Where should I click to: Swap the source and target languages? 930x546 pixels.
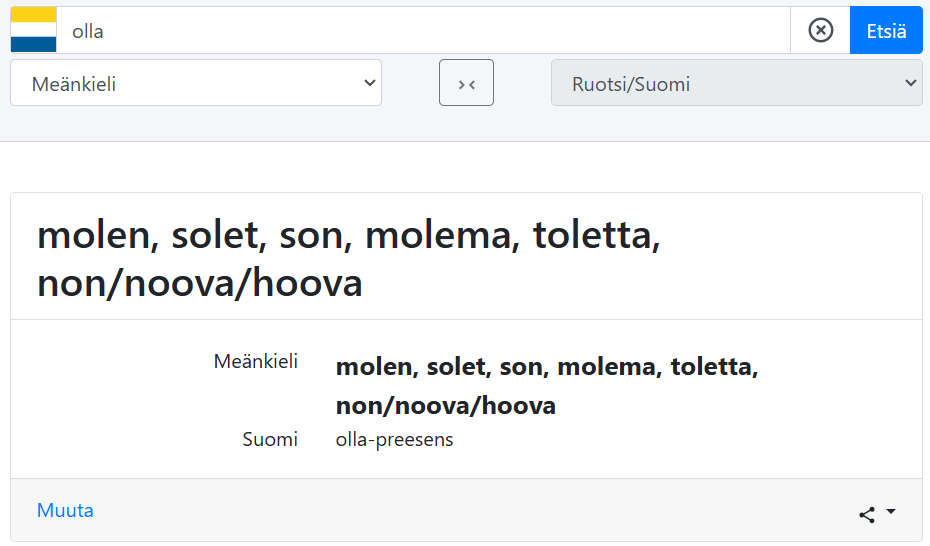click(x=466, y=83)
